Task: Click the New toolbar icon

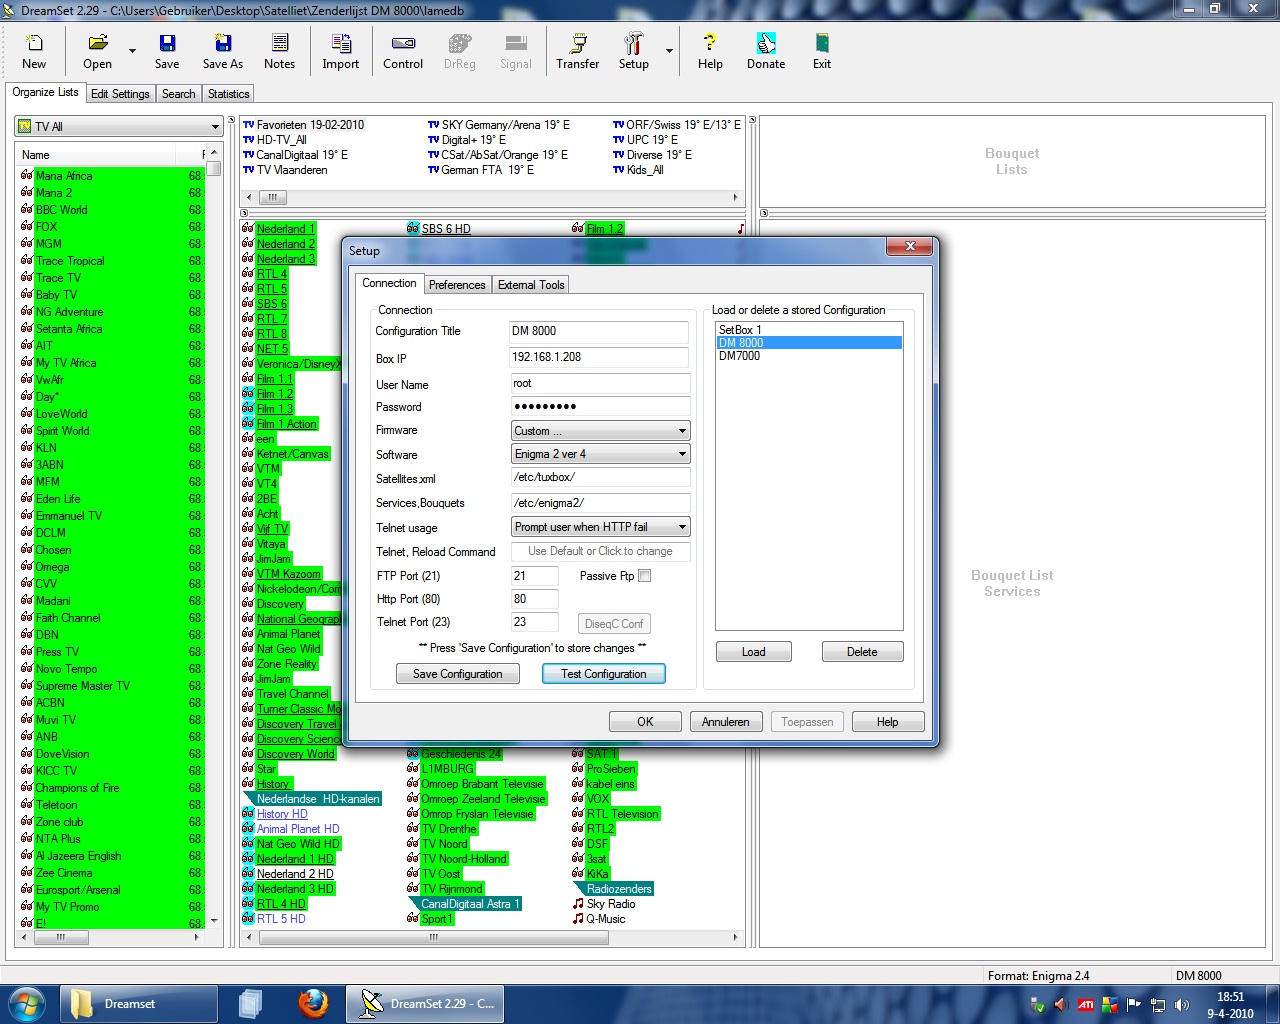Action: point(34,52)
